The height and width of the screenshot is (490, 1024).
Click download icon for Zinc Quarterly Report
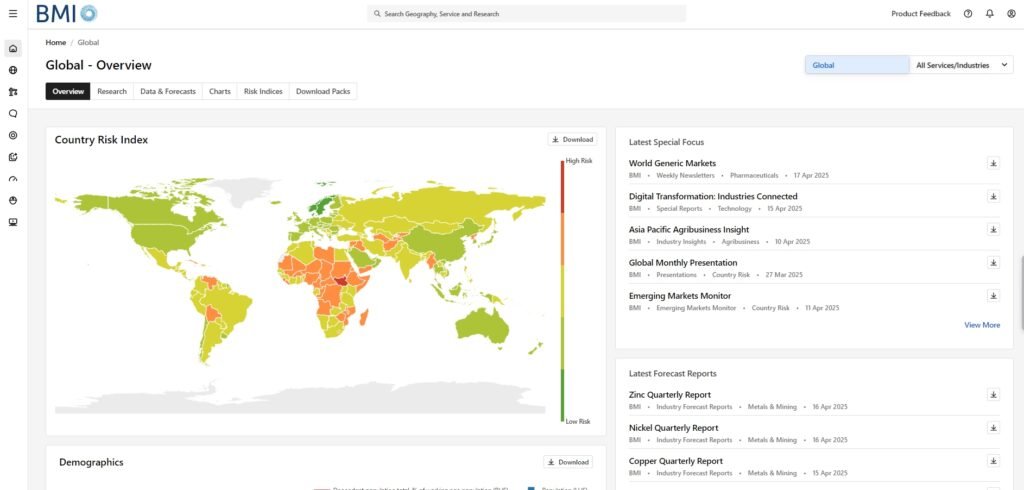(x=993, y=395)
